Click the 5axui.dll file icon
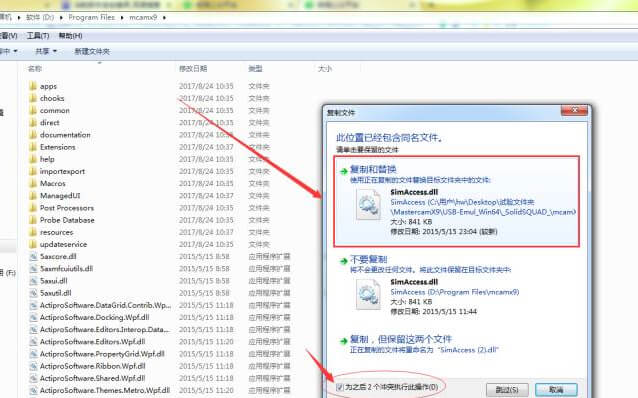The height and width of the screenshot is (398, 638). 33,281
